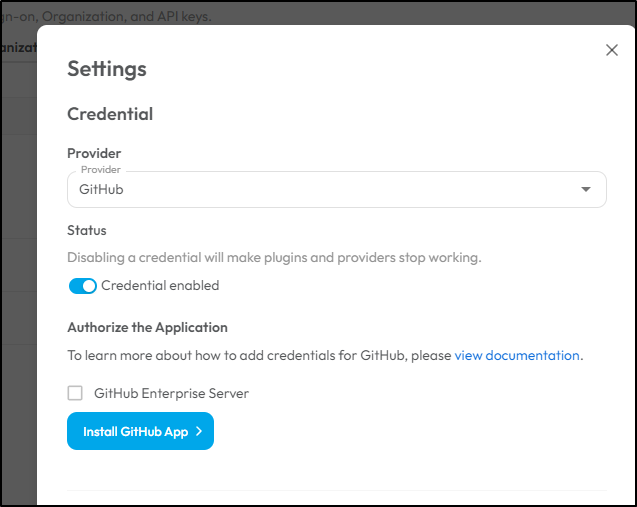Screen dimensions: 637x507
Task: Click the caret arrow in the Provider field
Action: pos(585,189)
